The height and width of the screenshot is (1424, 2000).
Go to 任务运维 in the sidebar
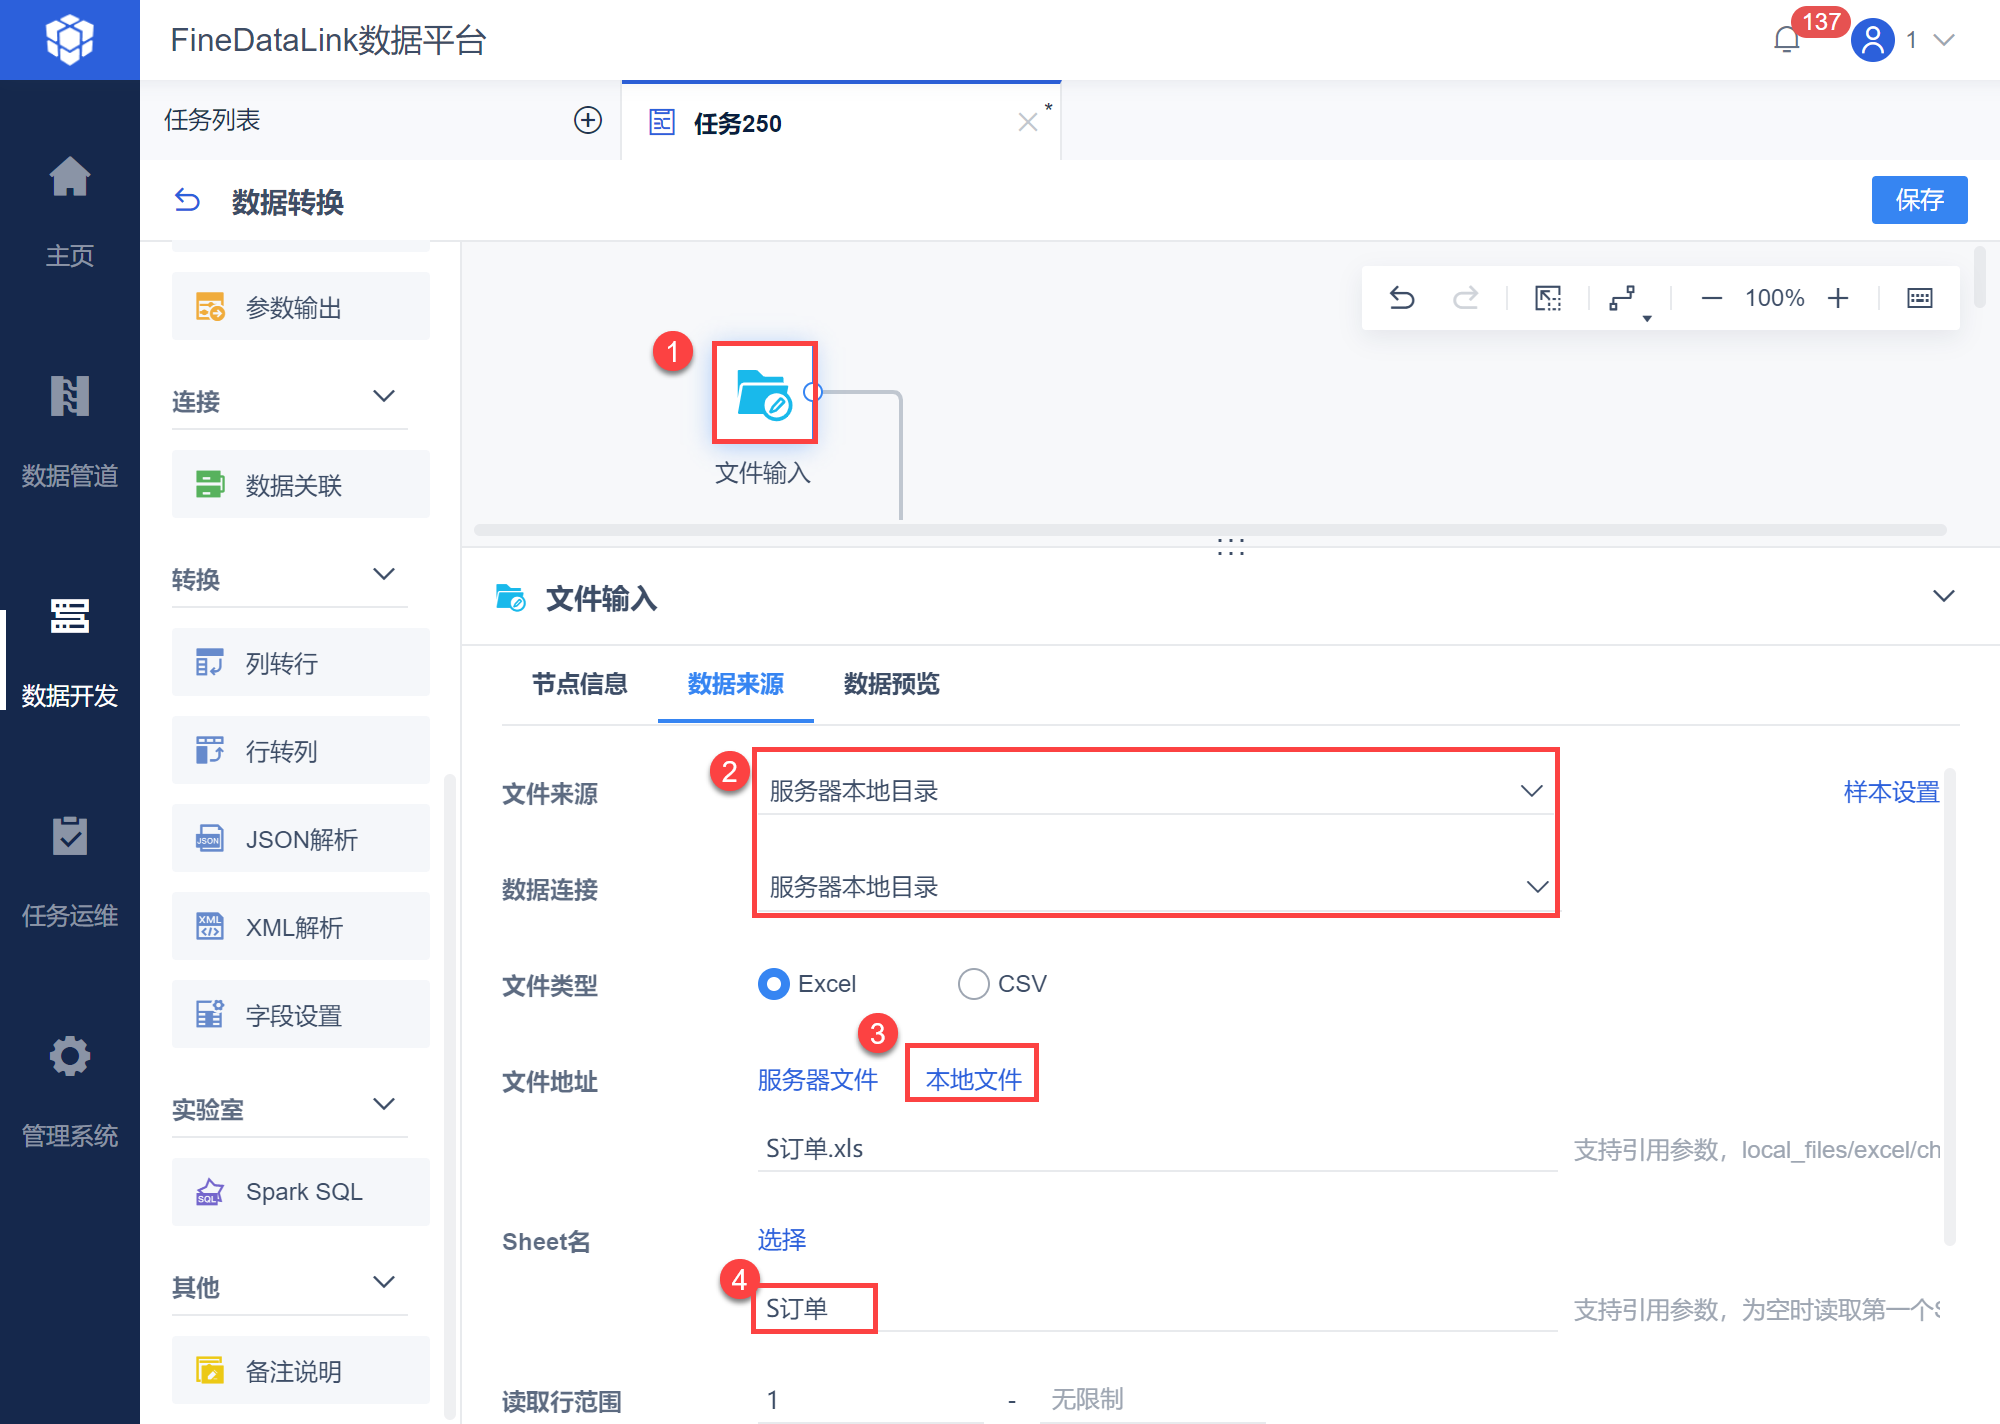tap(70, 870)
